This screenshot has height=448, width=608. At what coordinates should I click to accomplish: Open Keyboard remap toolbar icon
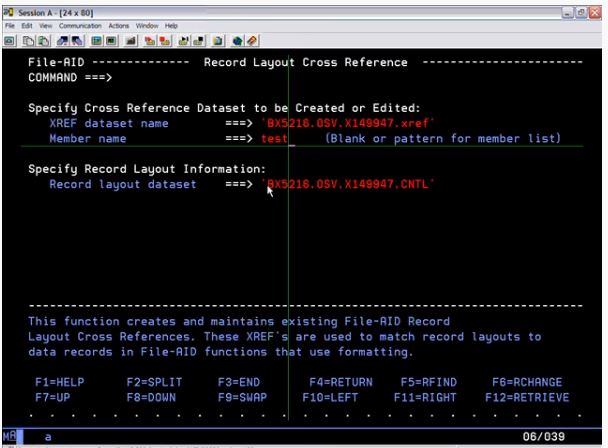(x=131, y=40)
